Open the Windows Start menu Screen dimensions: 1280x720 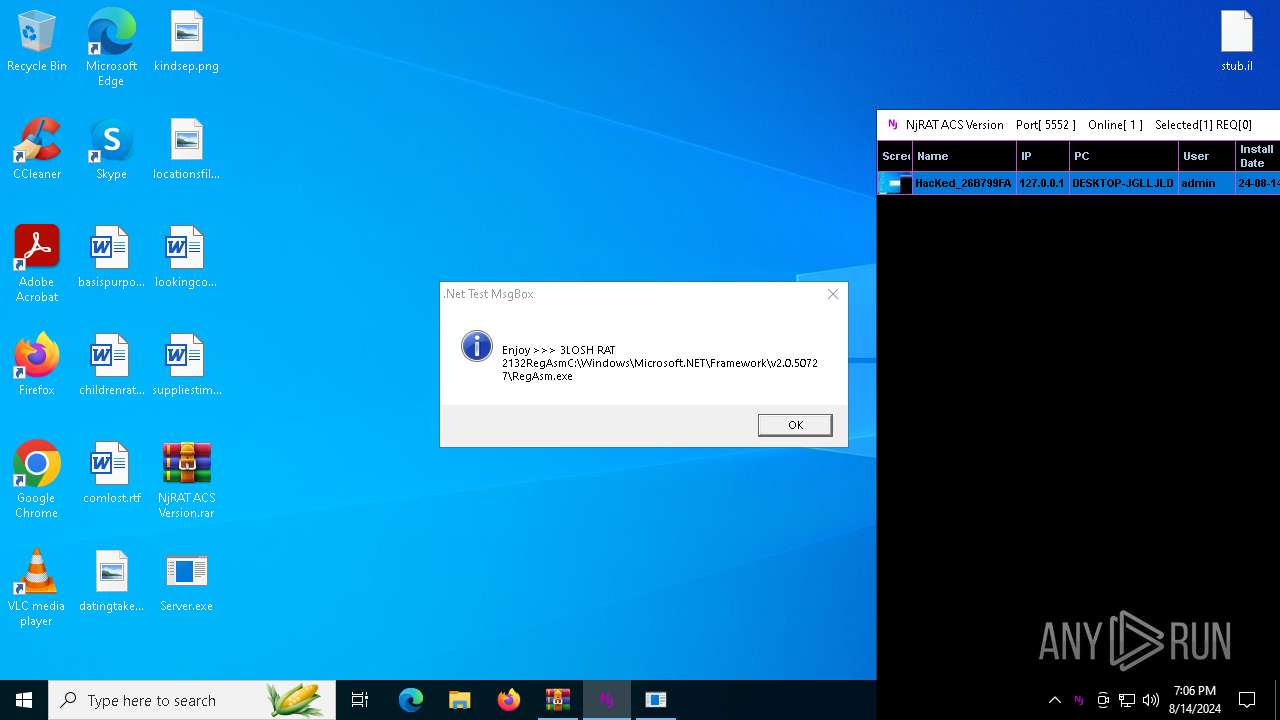[x=24, y=700]
